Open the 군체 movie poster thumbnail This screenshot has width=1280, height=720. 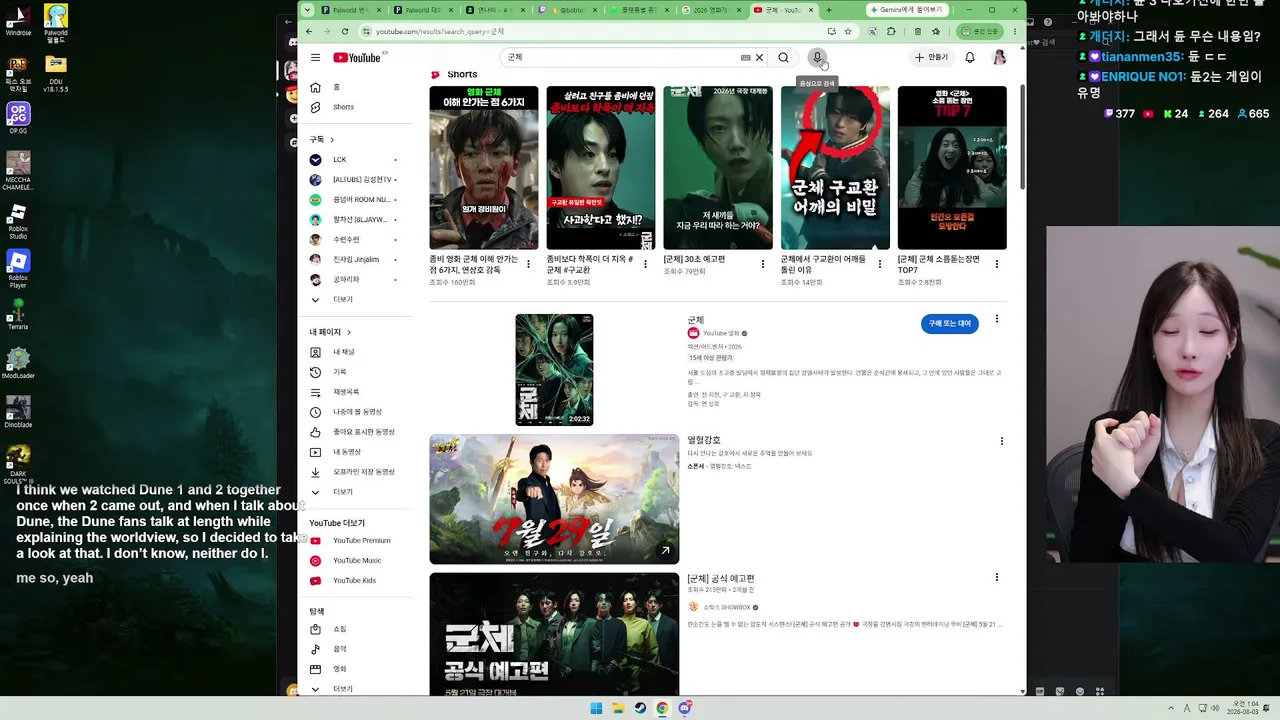pos(554,370)
